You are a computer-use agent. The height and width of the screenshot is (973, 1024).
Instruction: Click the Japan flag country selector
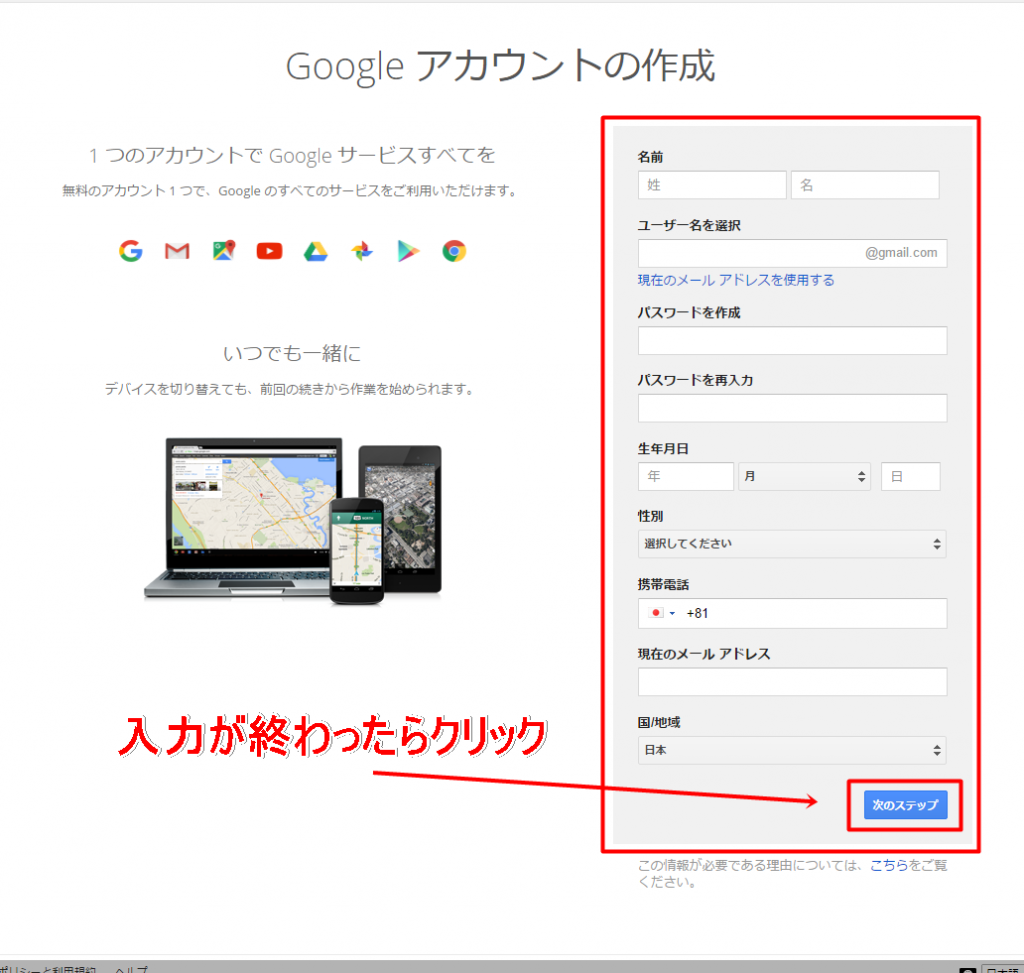[x=662, y=613]
